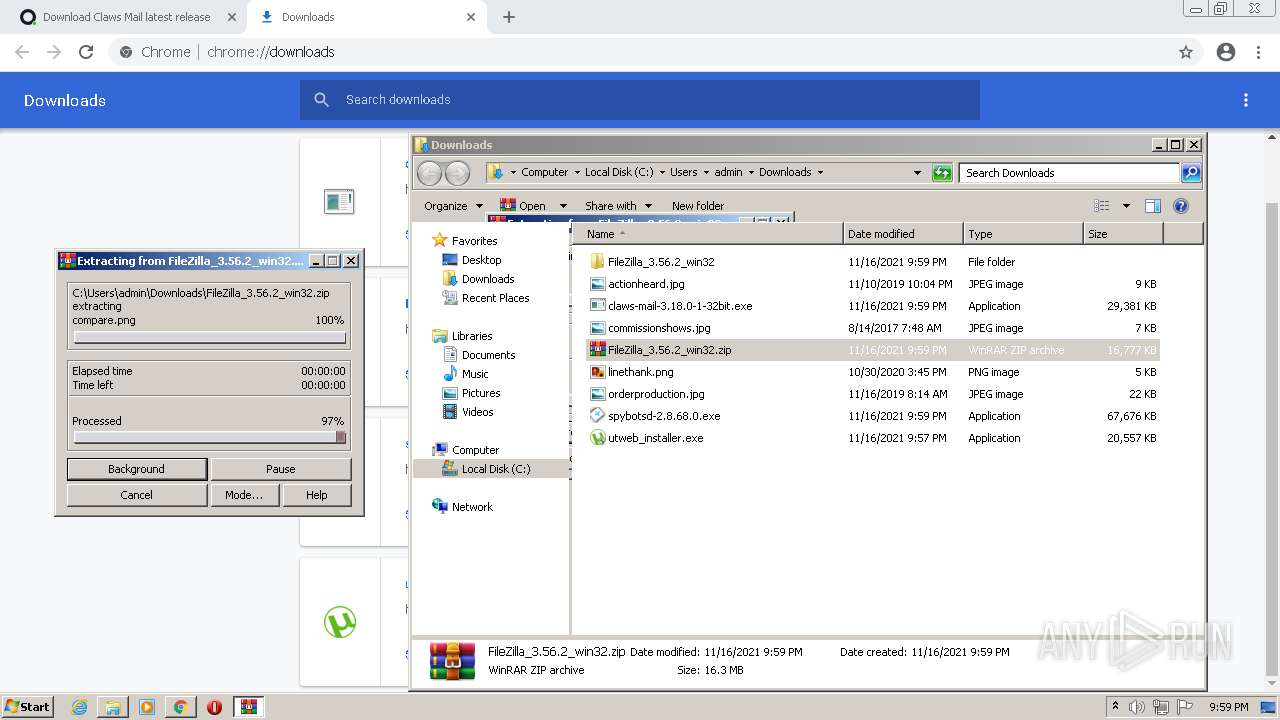Open the Start menu
1280x720 pixels.
click(x=27, y=707)
